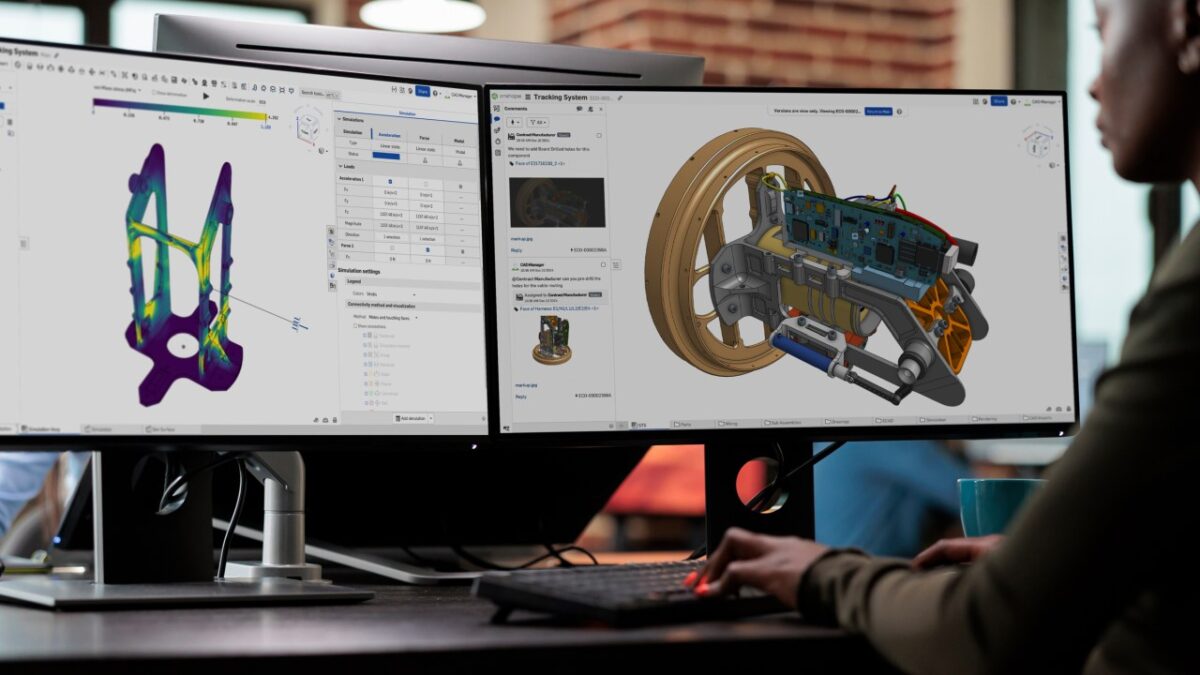Collapse the Loads section
This screenshot has height=675, width=1200.
pyautogui.click(x=341, y=167)
